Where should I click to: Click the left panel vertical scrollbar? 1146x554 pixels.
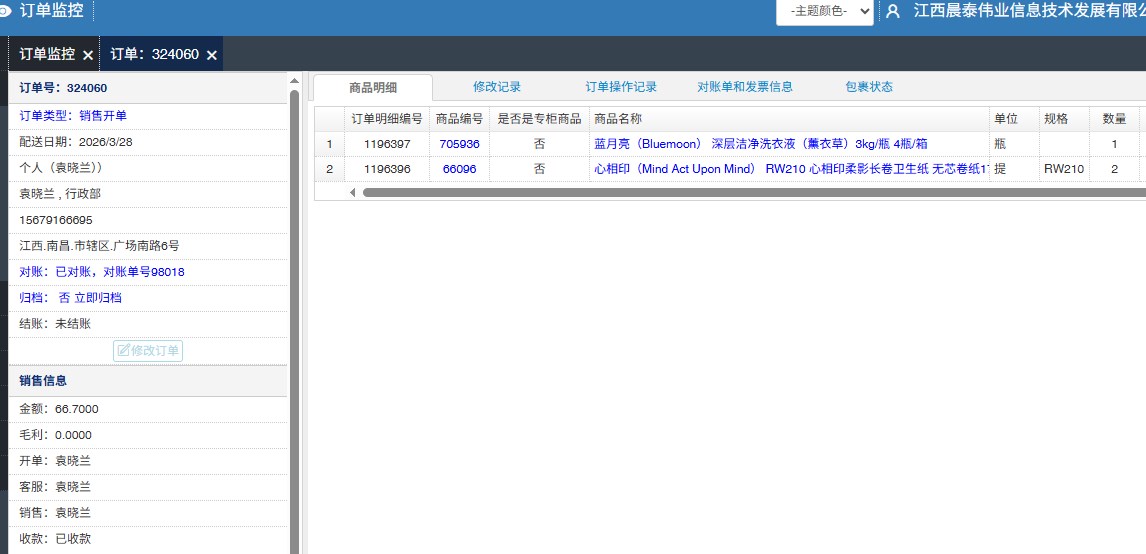(294, 300)
